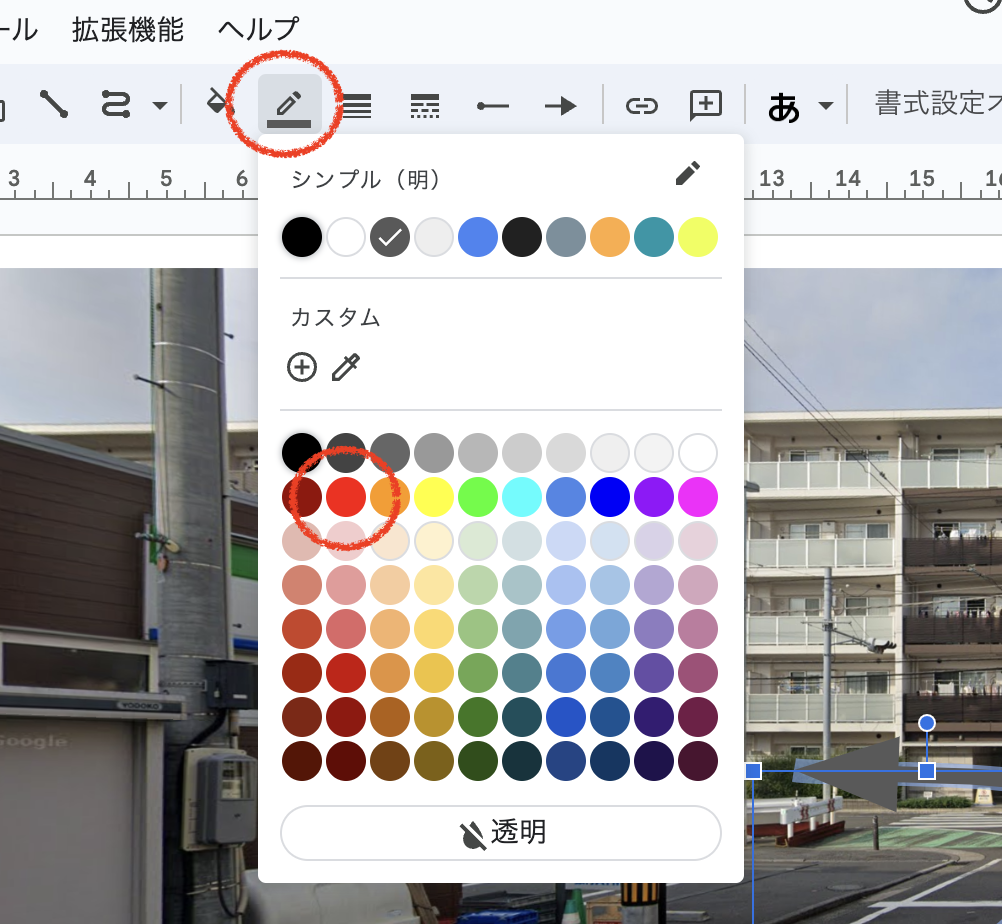Open the line start options
Image resolution: width=1002 pixels, height=924 pixels.
pyautogui.click(x=493, y=105)
